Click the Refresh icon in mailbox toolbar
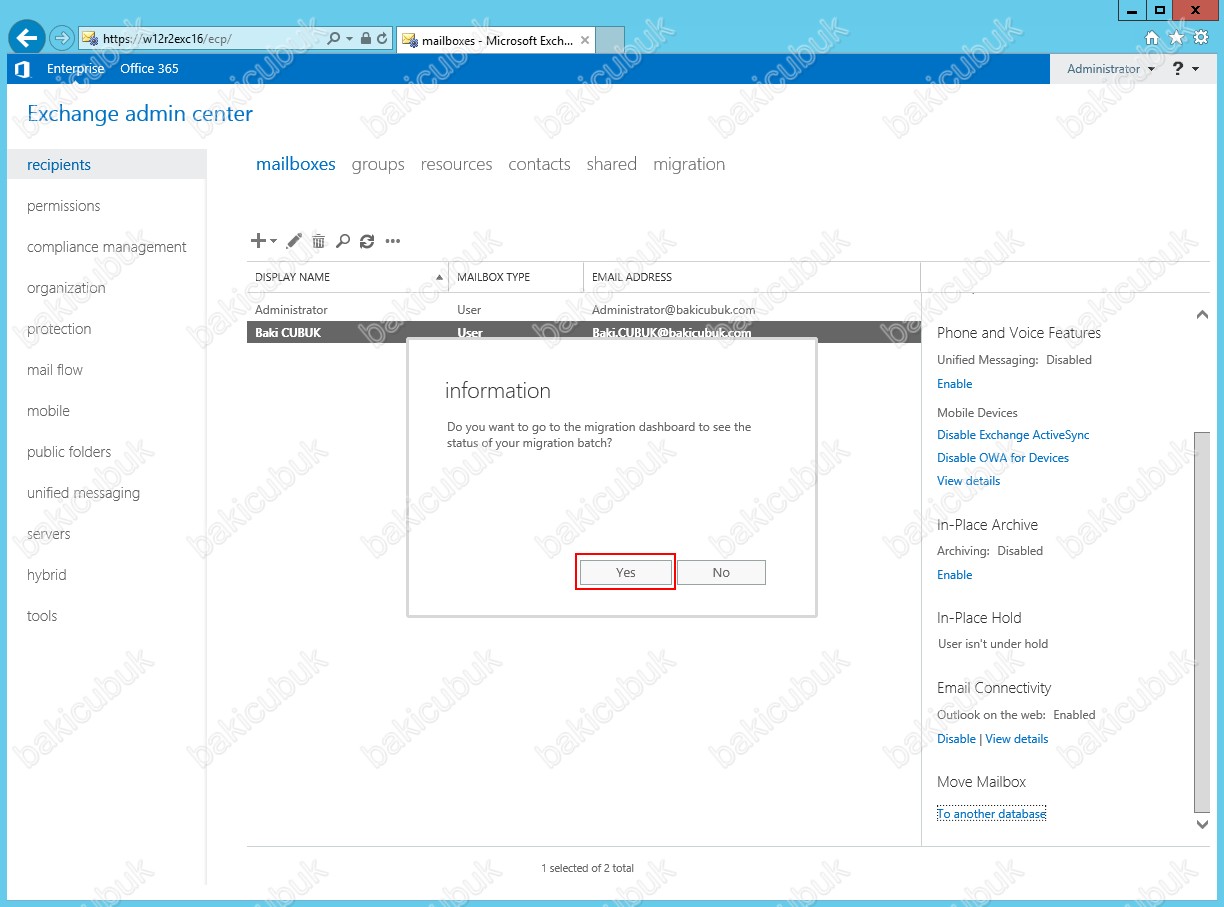1224x907 pixels. point(367,241)
